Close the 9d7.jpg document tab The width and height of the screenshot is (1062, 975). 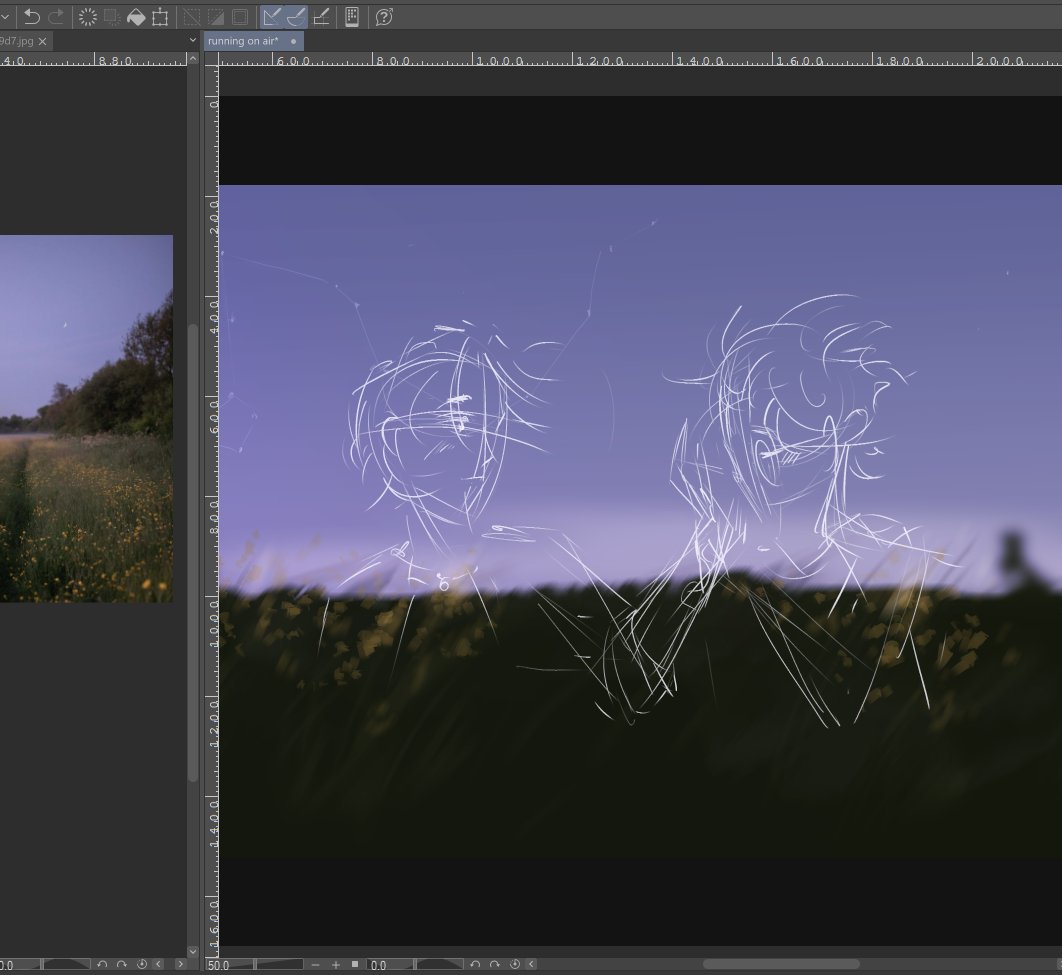(x=43, y=41)
